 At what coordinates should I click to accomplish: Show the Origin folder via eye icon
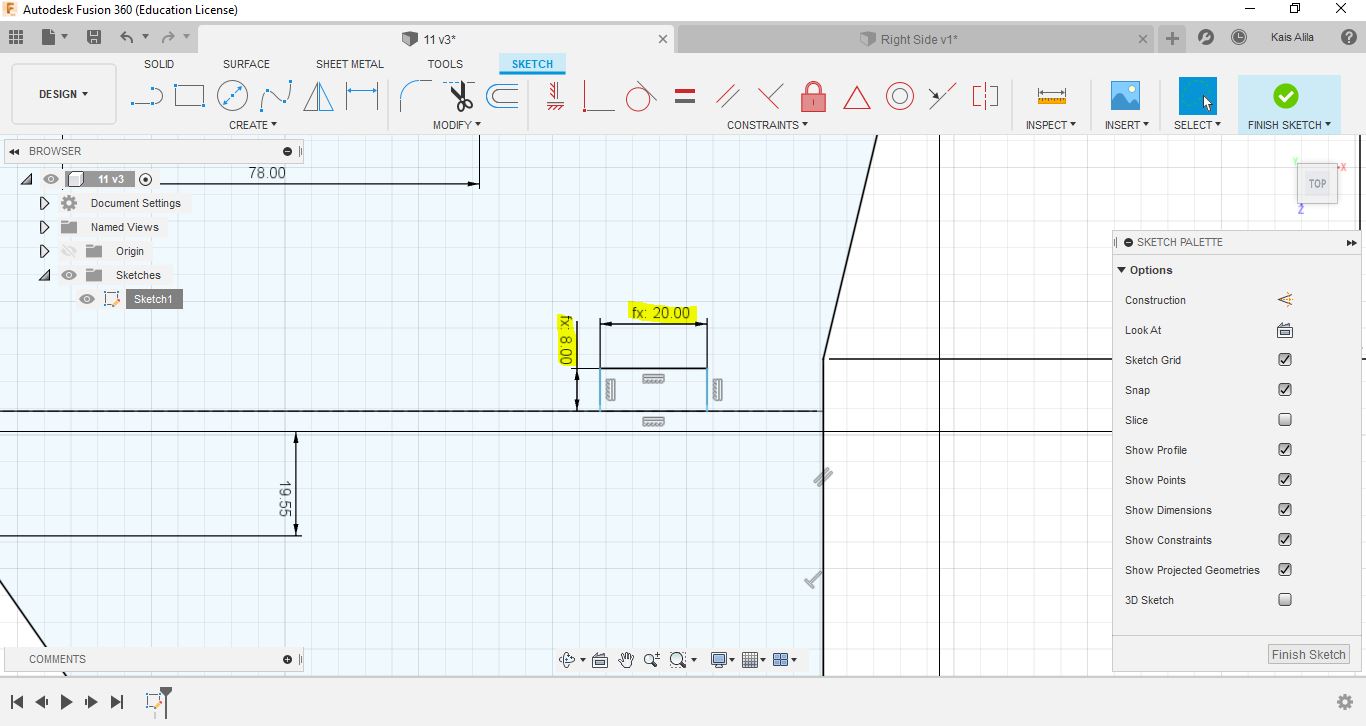(x=69, y=251)
